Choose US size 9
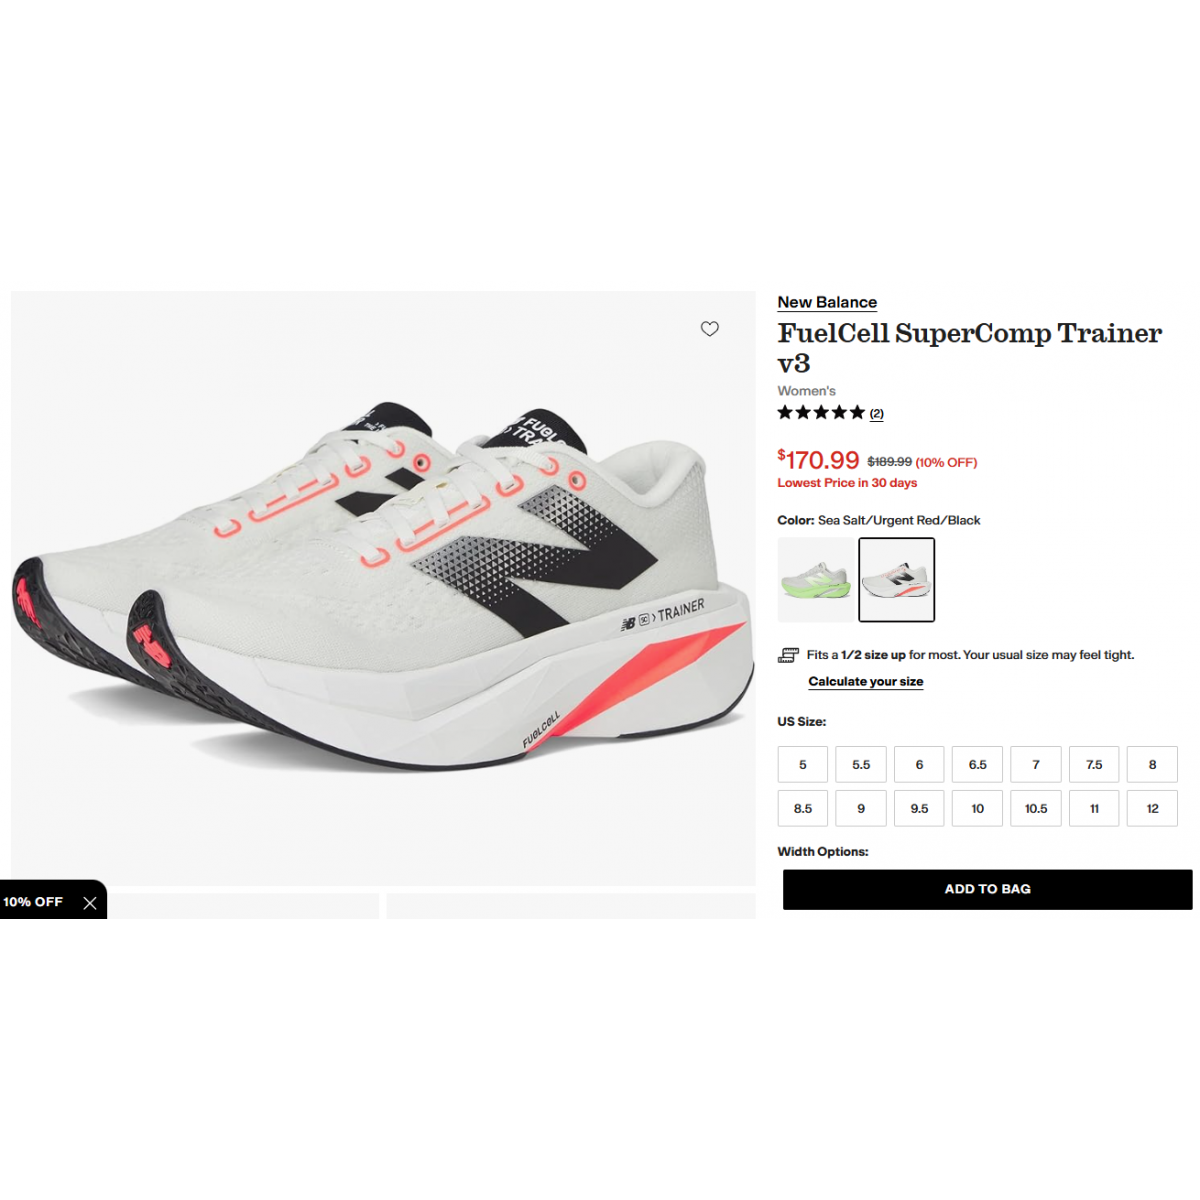This screenshot has width=1200, height=1200. point(861,808)
